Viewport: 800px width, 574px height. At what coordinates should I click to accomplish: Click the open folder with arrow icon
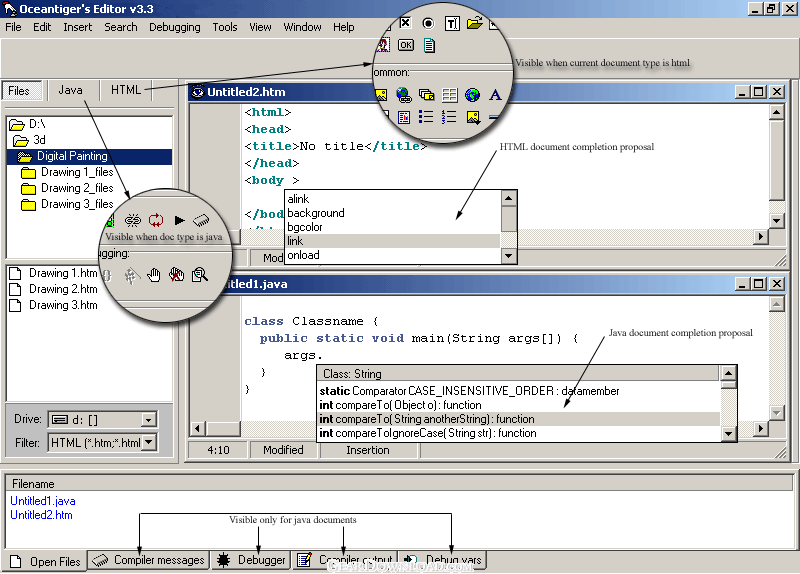click(x=474, y=23)
